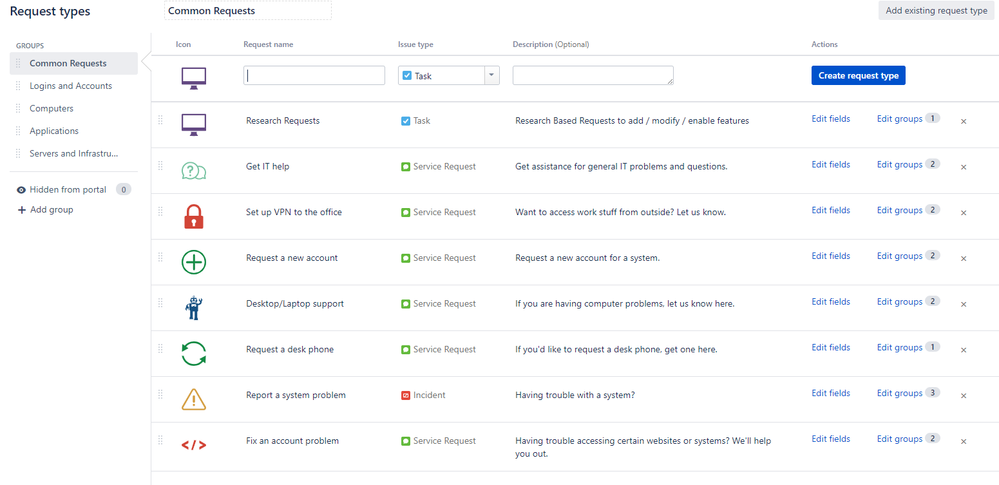Image resolution: width=999 pixels, height=485 pixels.
Task: Click drag handle of Report a system problem row
Action: (161, 395)
